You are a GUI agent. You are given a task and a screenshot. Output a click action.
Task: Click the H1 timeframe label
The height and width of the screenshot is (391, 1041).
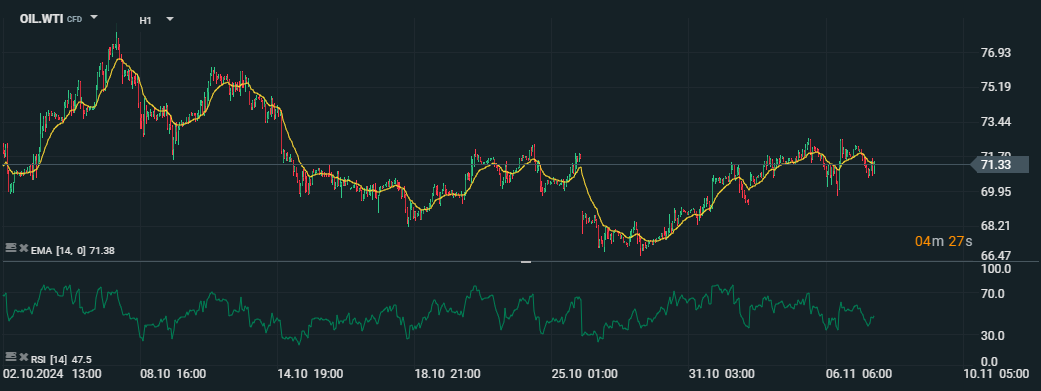[x=145, y=21]
